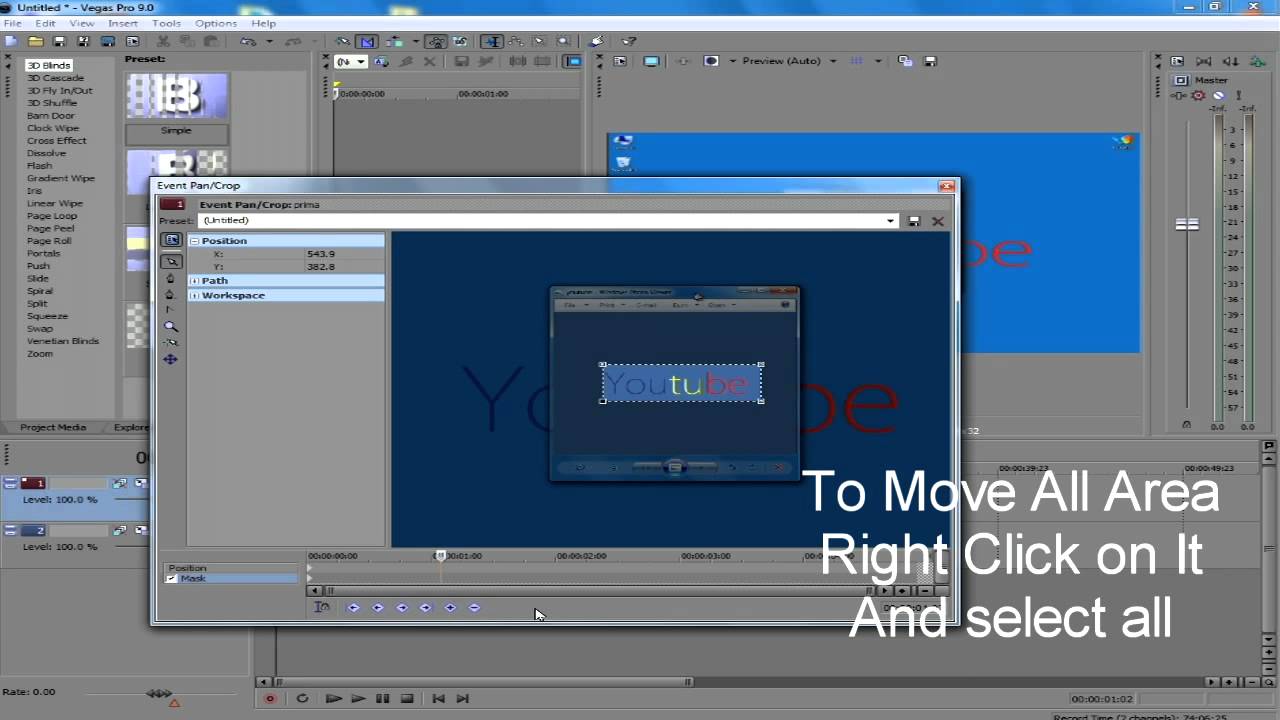Click Master mixer properties icon
1280x720 pixels.
[1178, 61]
